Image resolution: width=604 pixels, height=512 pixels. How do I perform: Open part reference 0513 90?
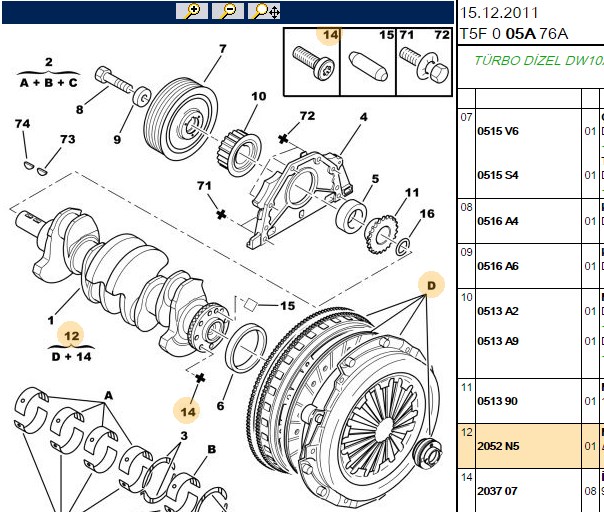coord(498,401)
